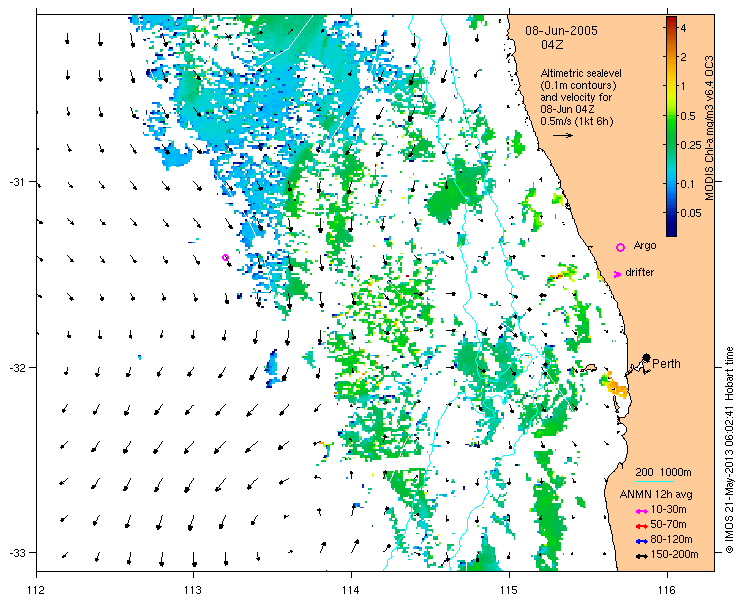Click the color bar tick label 4
Viewport: 740px width, 600px height.
click(683, 28)
